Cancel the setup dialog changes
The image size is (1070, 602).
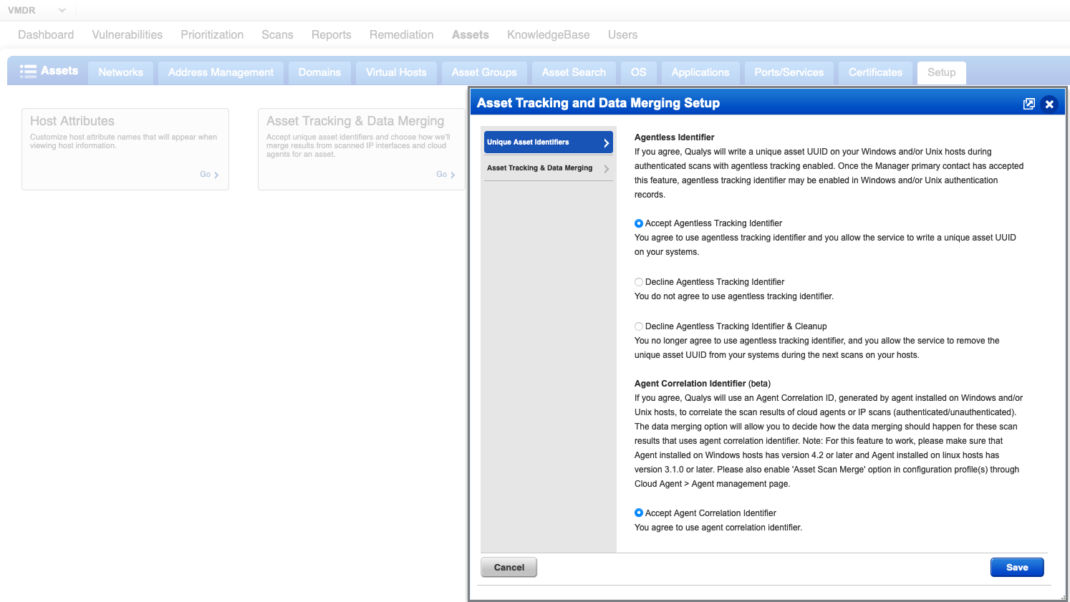pyautogui.click(x=508, y=566)
